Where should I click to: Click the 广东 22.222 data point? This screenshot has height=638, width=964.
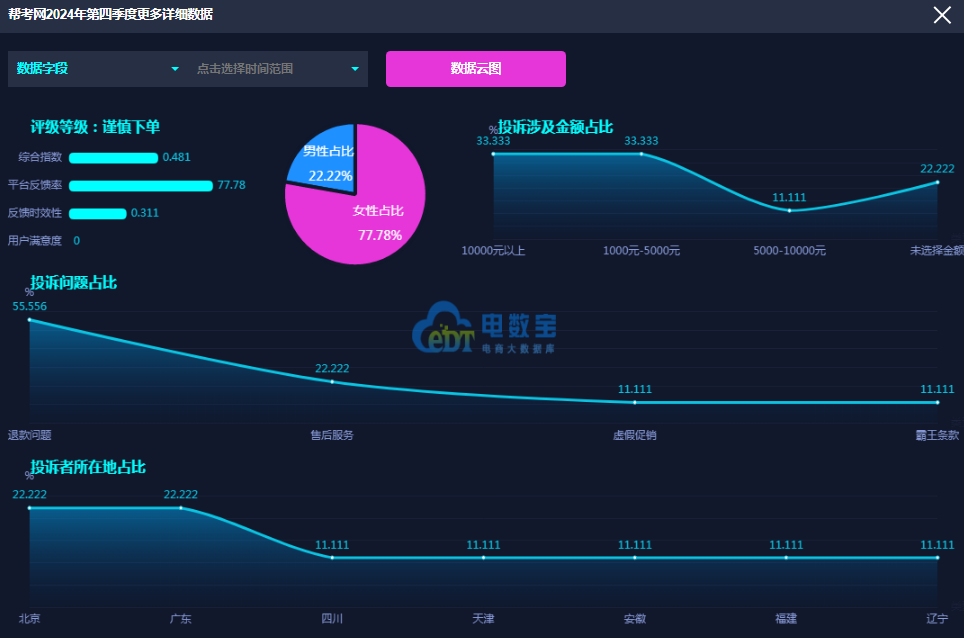click(x=181, y=508)
